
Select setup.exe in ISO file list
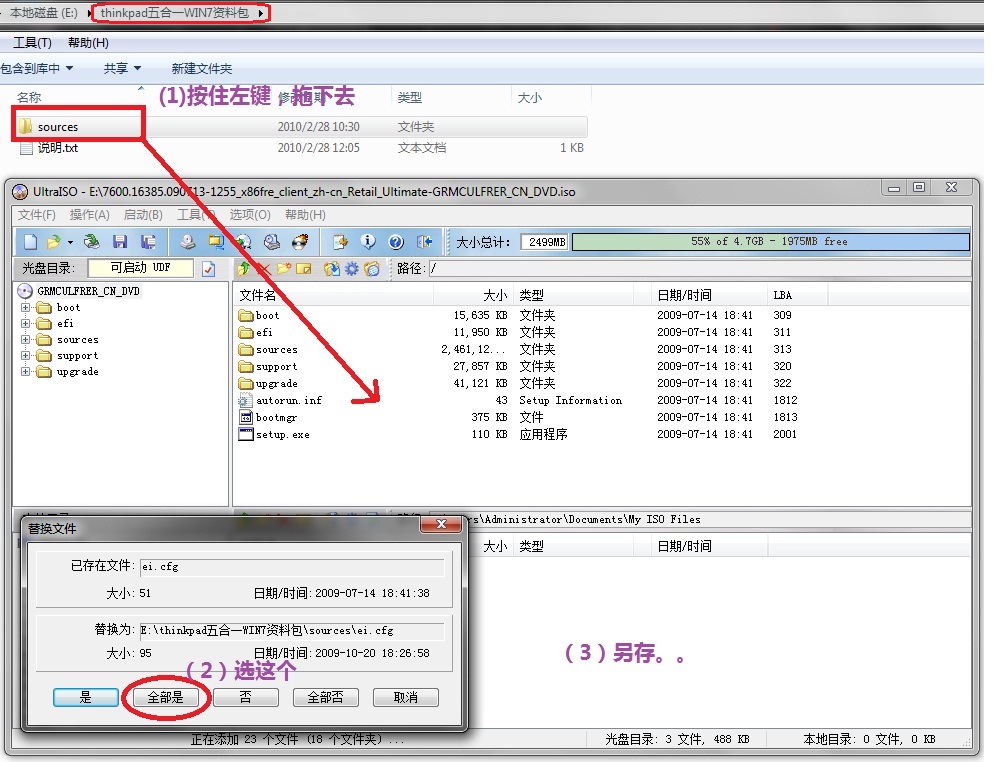pyautogui.click(x=274, y=435)
